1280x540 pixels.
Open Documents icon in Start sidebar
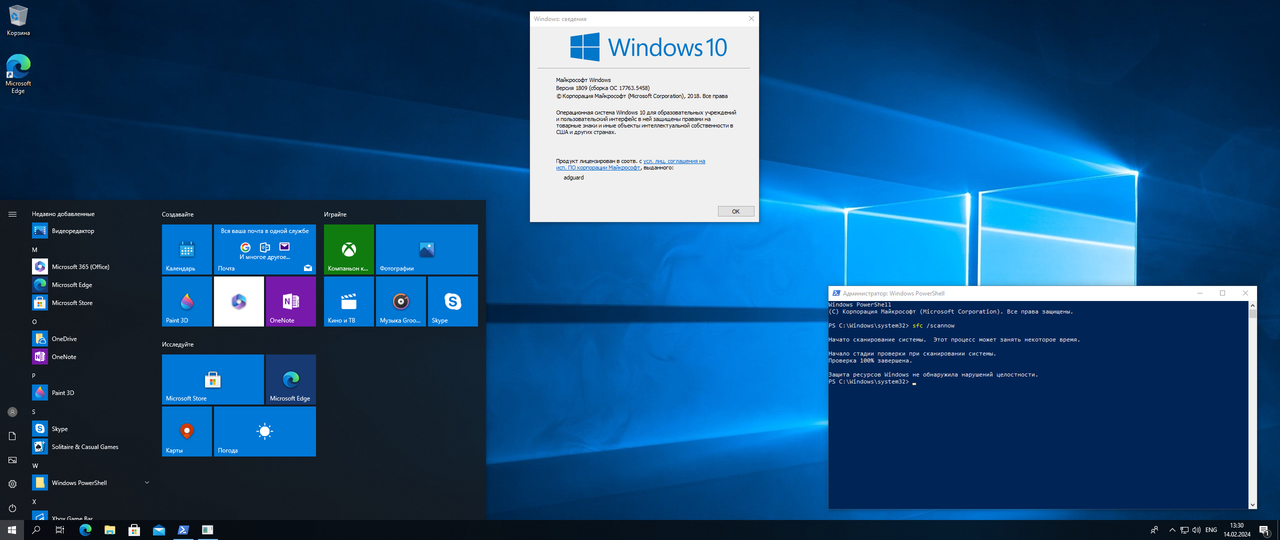(12, 436)
